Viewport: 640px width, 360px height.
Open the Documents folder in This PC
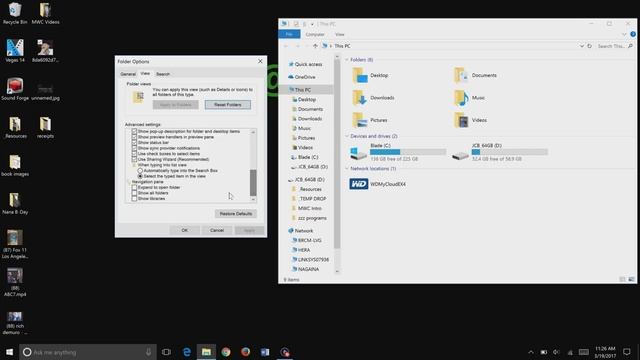[476, 76]
